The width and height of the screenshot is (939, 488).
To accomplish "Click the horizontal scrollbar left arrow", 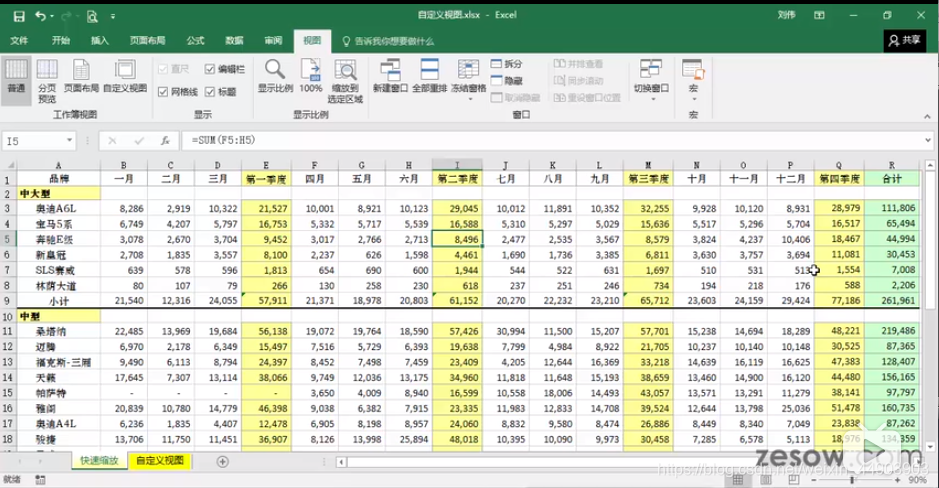I will [341, 462].
